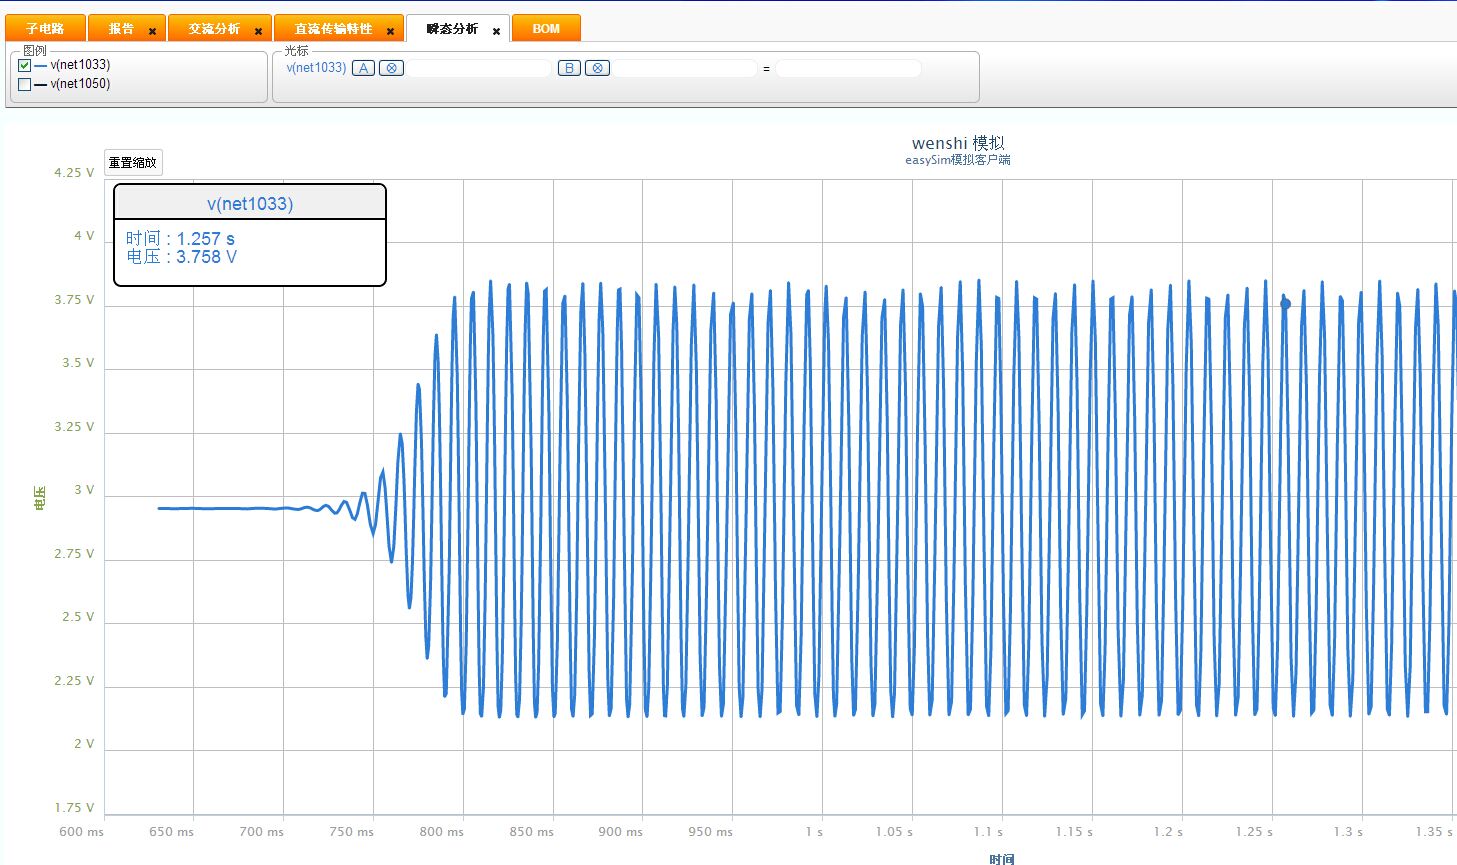Click the easySim模拟客户端 subtitle
This screenshot has width=1457, height=865.
pos(958,160)
